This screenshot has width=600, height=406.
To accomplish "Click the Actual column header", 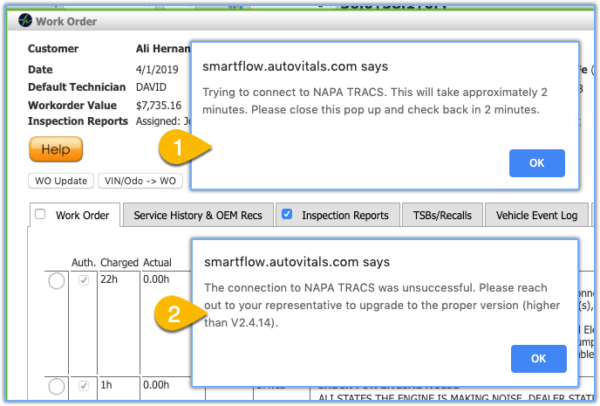I will coord(157,263).
